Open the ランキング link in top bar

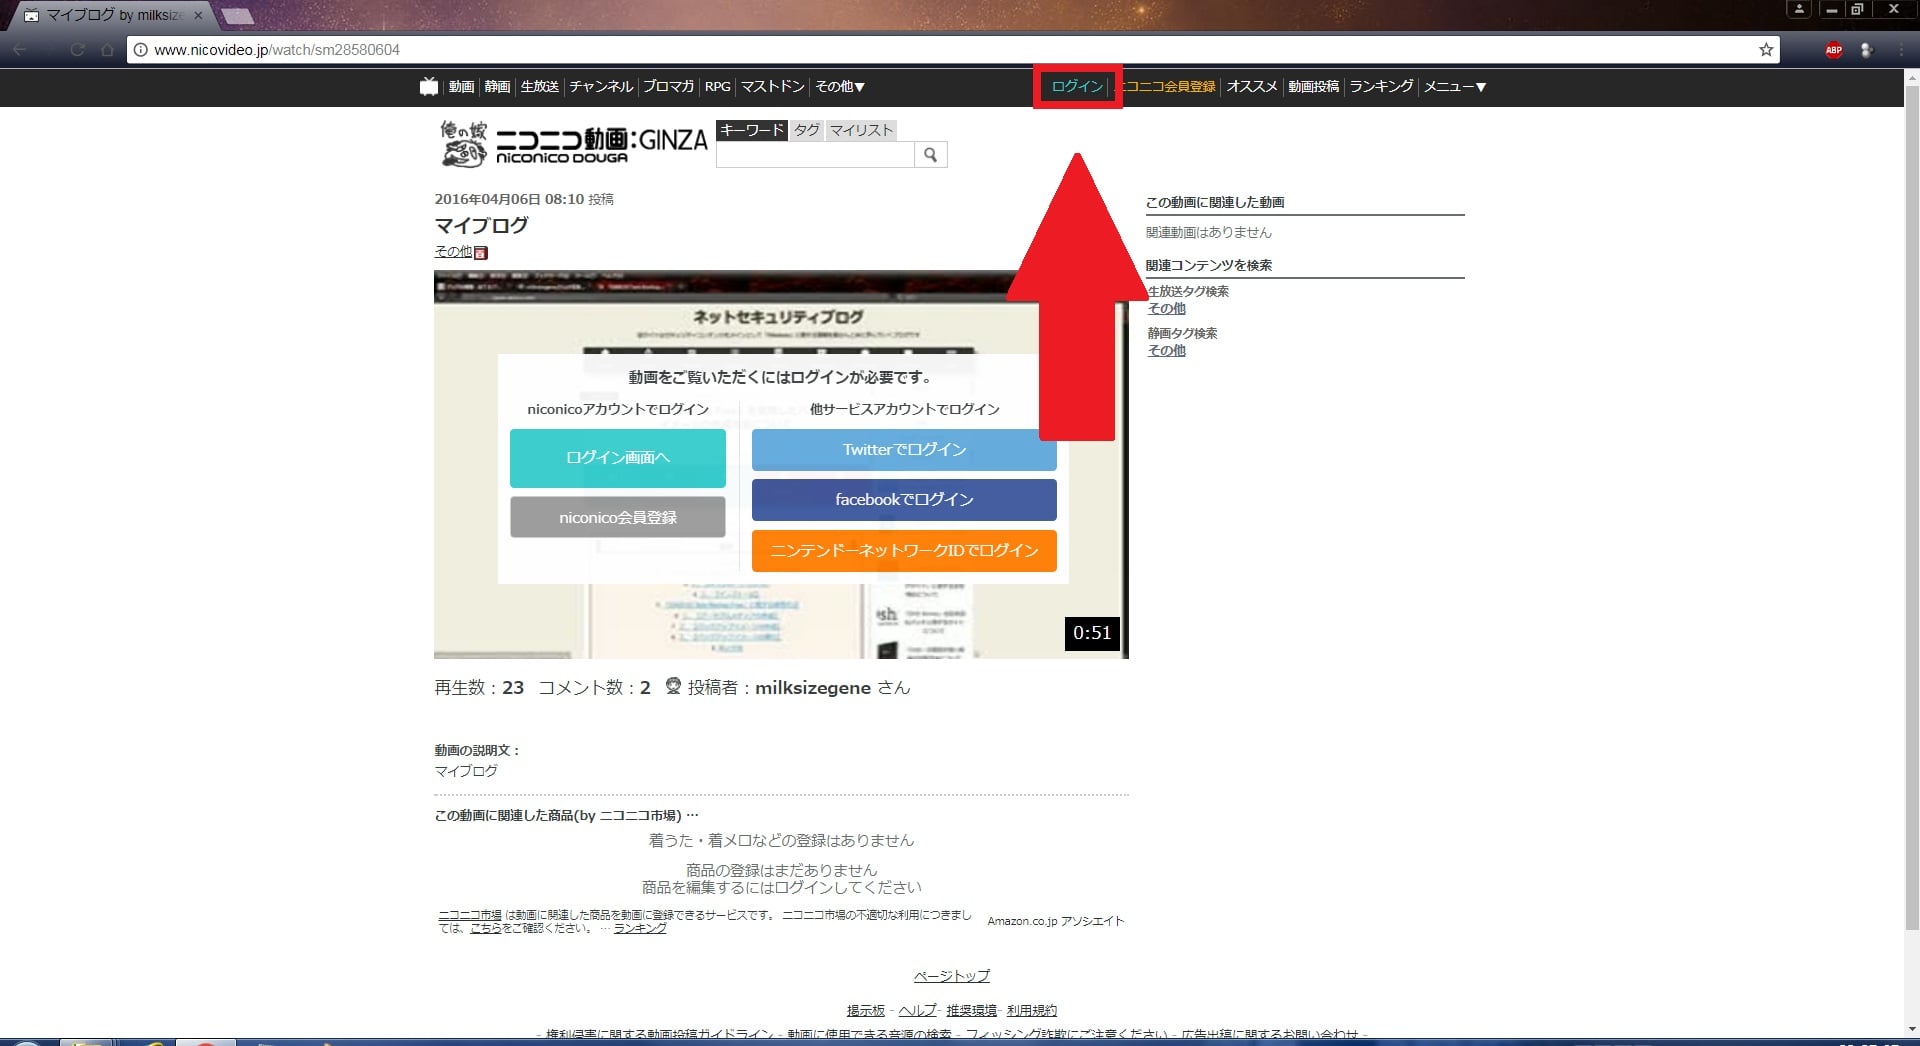1381,87
